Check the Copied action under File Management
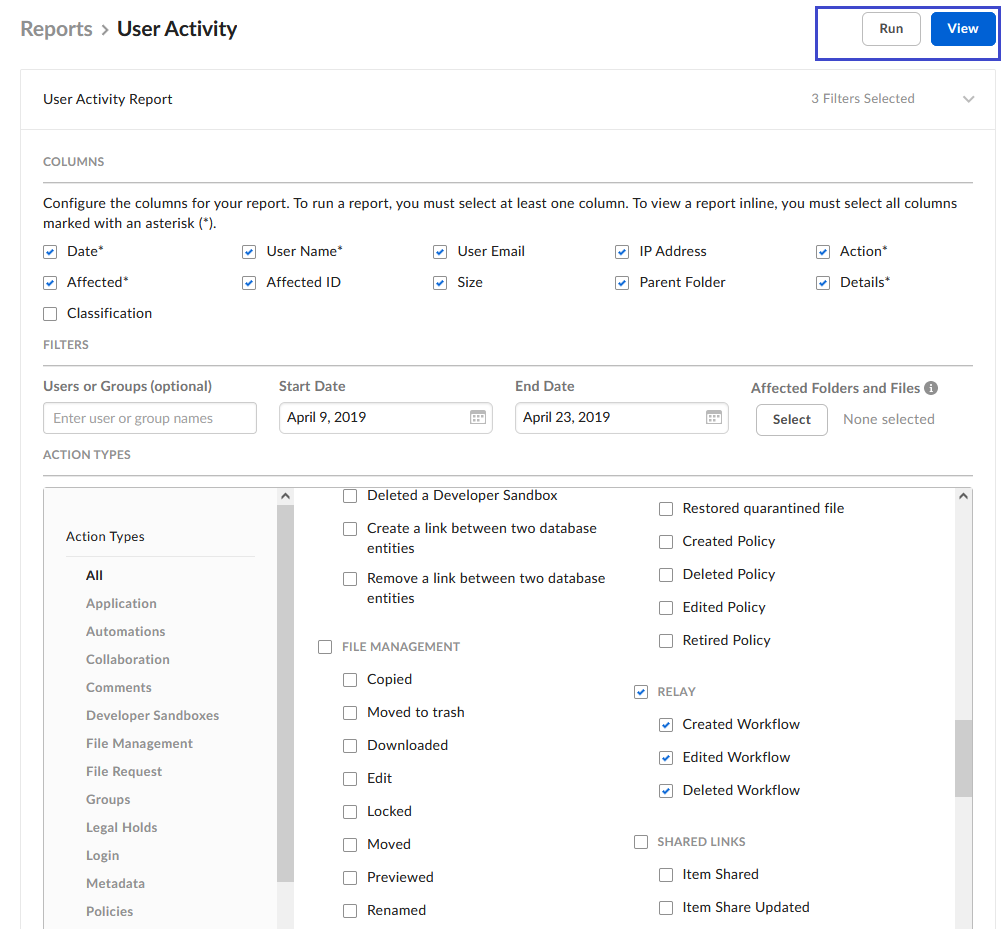Screen dimensions: 1003x929 point(350,679)
